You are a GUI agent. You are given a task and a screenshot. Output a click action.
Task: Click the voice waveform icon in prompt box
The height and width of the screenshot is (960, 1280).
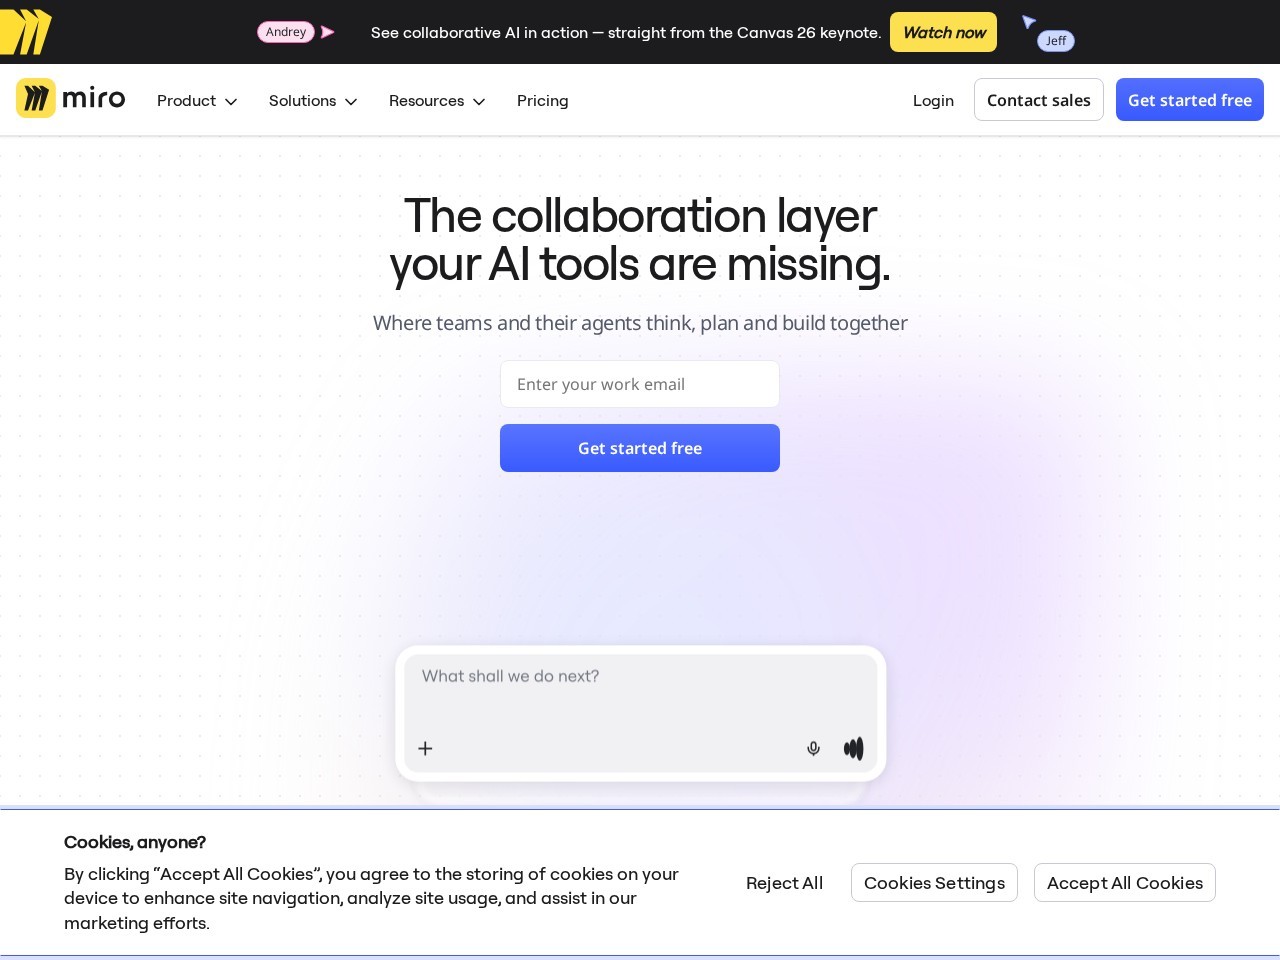pos(853,748)
